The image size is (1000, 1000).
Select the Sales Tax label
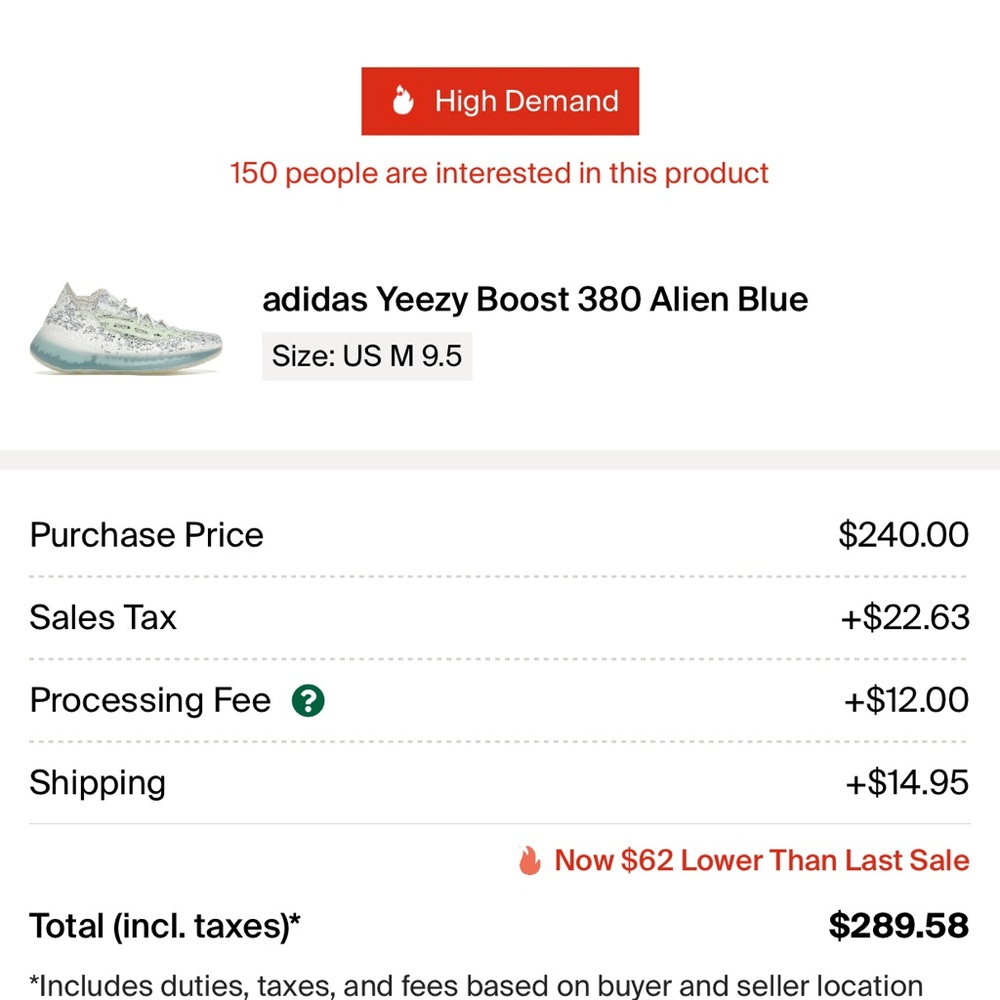[103, 618]
